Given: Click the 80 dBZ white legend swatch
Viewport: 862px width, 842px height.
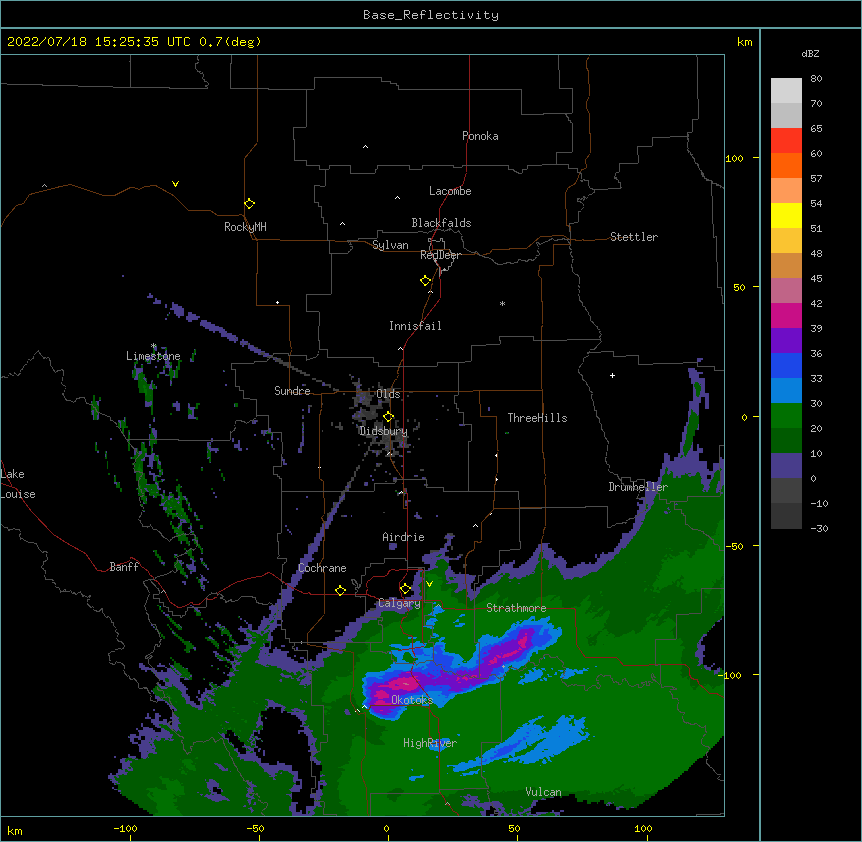Looking at the screenshot, I should pos(786,90).
